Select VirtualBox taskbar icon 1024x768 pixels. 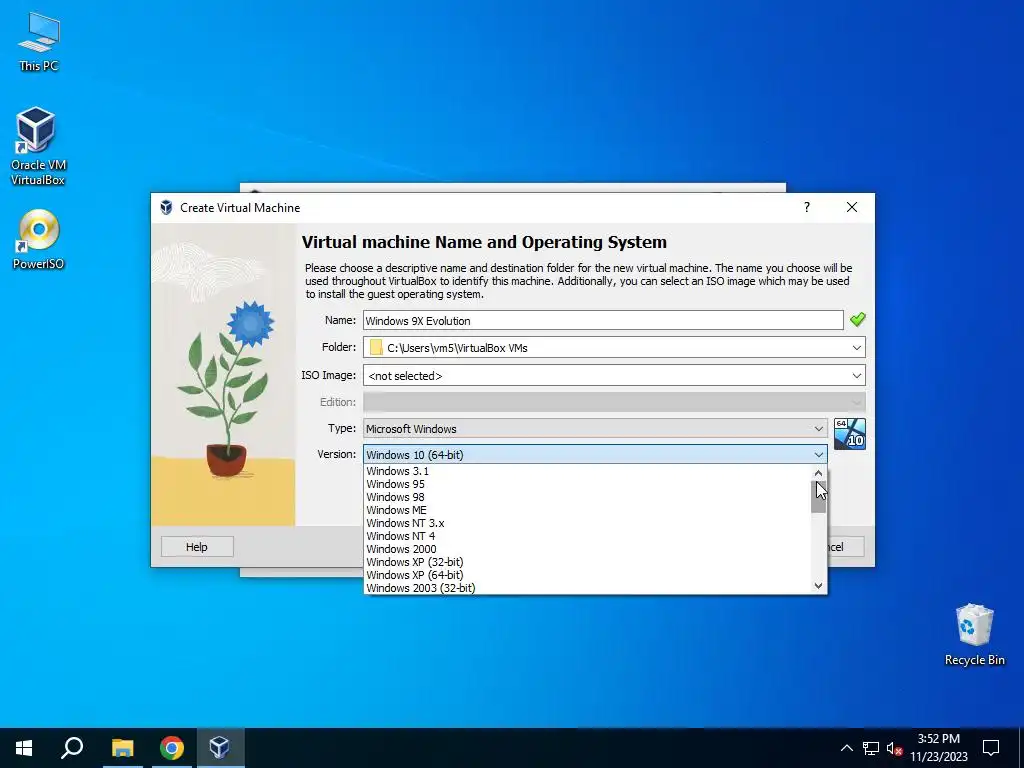(219, 748)
